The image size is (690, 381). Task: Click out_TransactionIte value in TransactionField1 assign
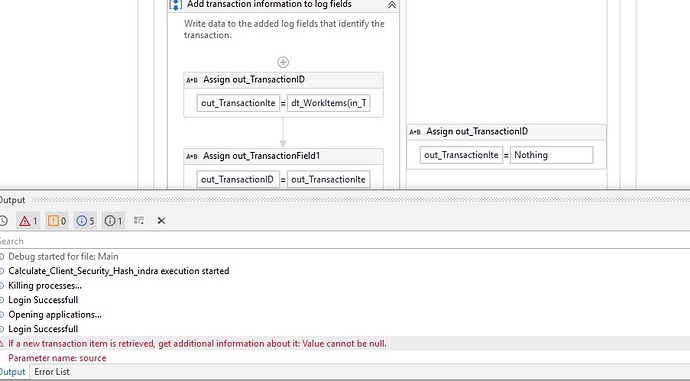(329, 180)
